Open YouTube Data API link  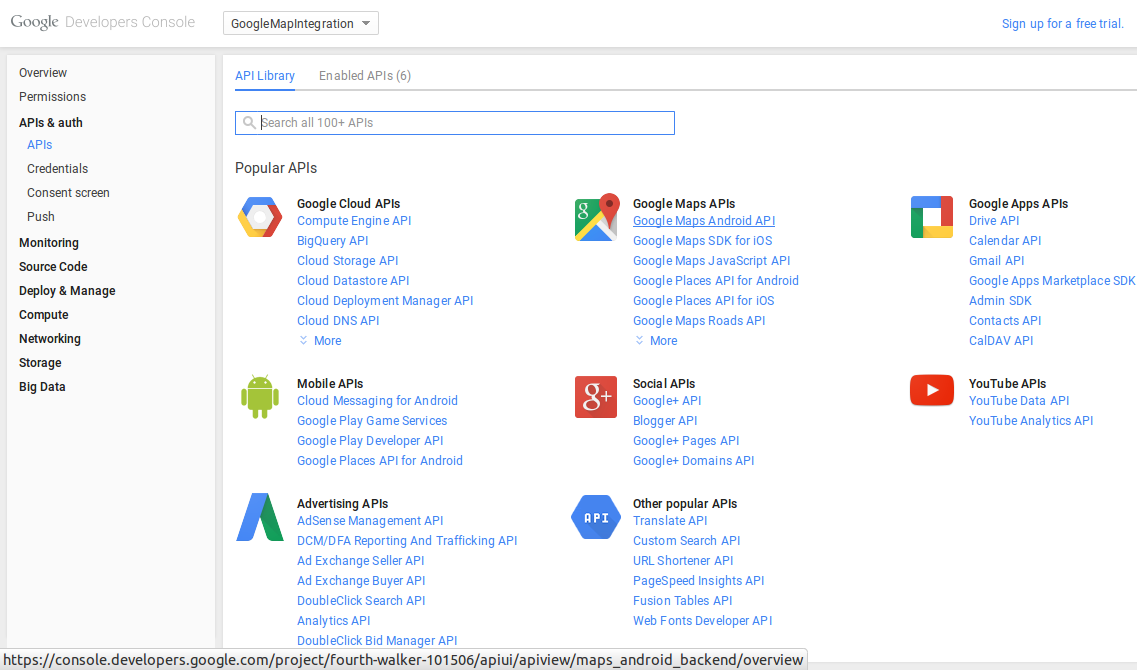1019,400
